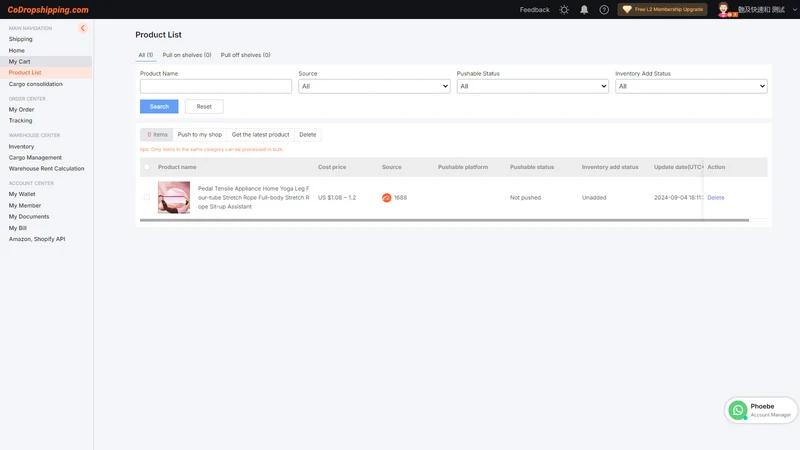Click the '2024-09-04' update date cell
This screenshot has height=450, width=800.
pos(679,197)
